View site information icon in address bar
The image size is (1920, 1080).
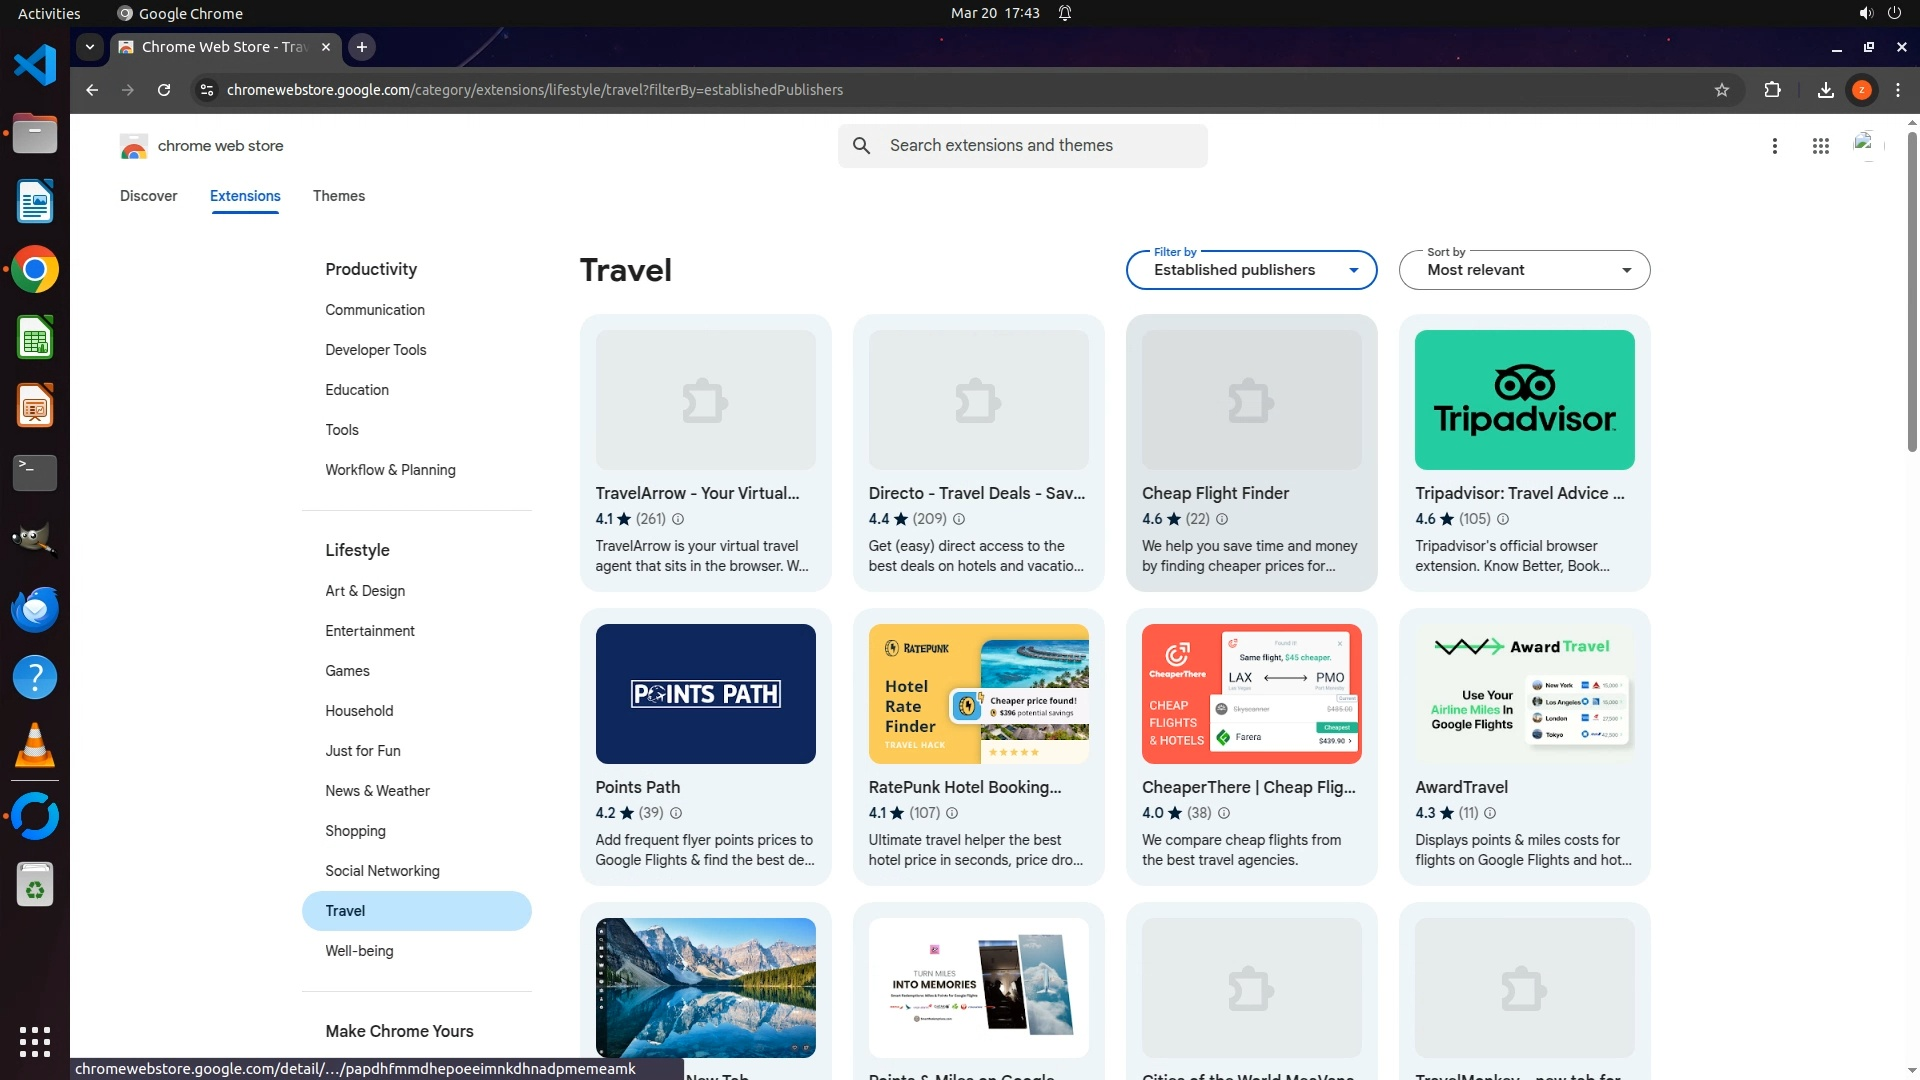coord(206,90)
